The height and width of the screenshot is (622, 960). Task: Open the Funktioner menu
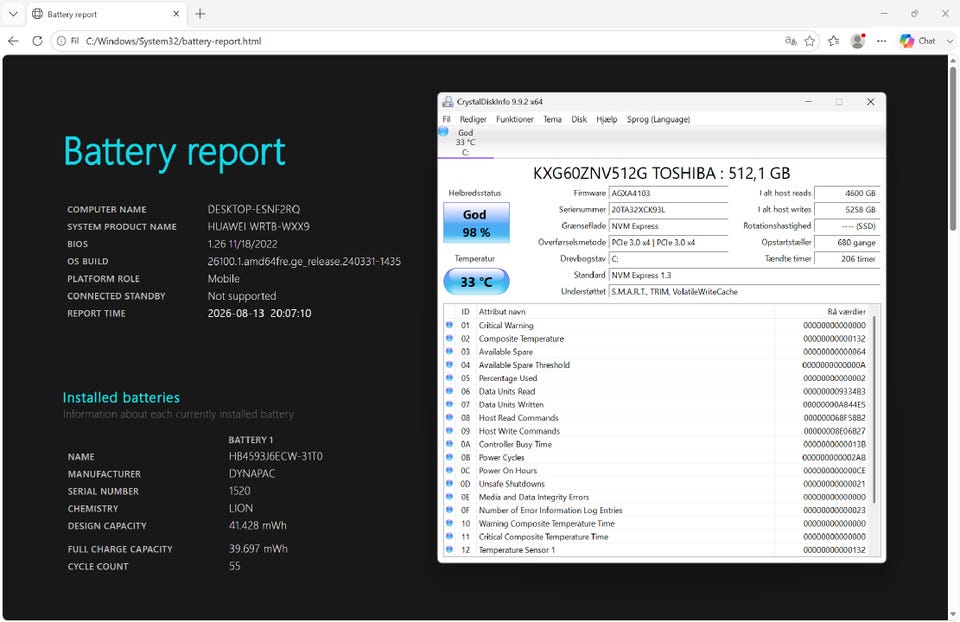[x=515, y=119]
